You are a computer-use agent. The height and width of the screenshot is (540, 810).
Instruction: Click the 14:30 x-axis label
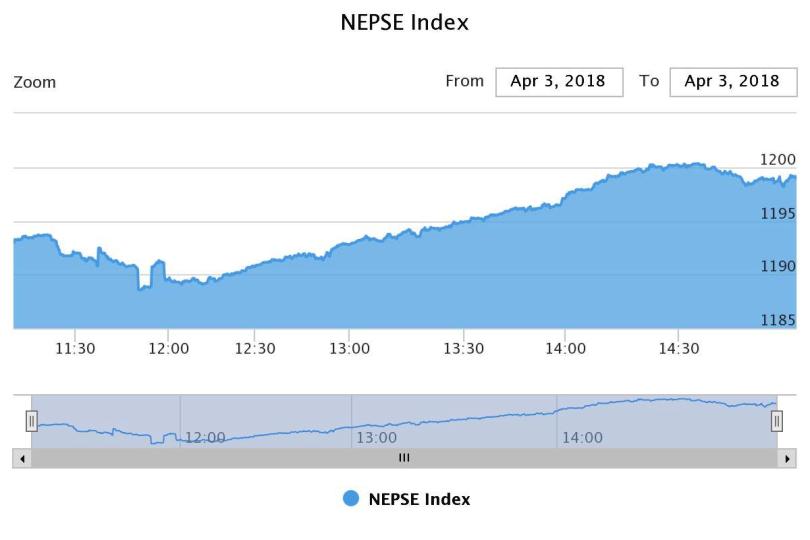pyautogui.click(x=678, y=349)
